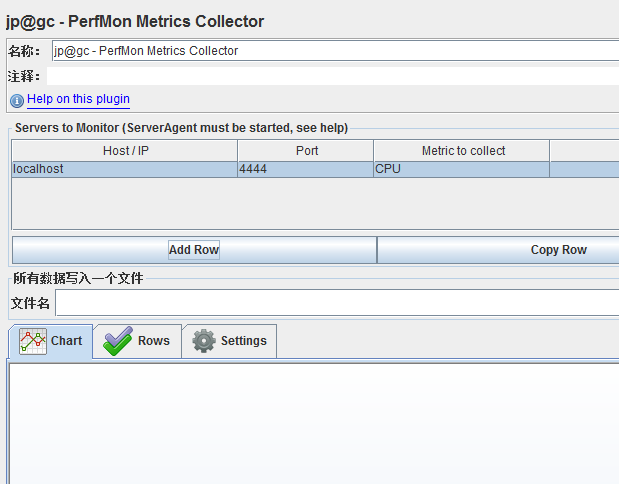Select the localhost host cell
The height and width of the screenshot is (484, 619).
pos(124,169)
